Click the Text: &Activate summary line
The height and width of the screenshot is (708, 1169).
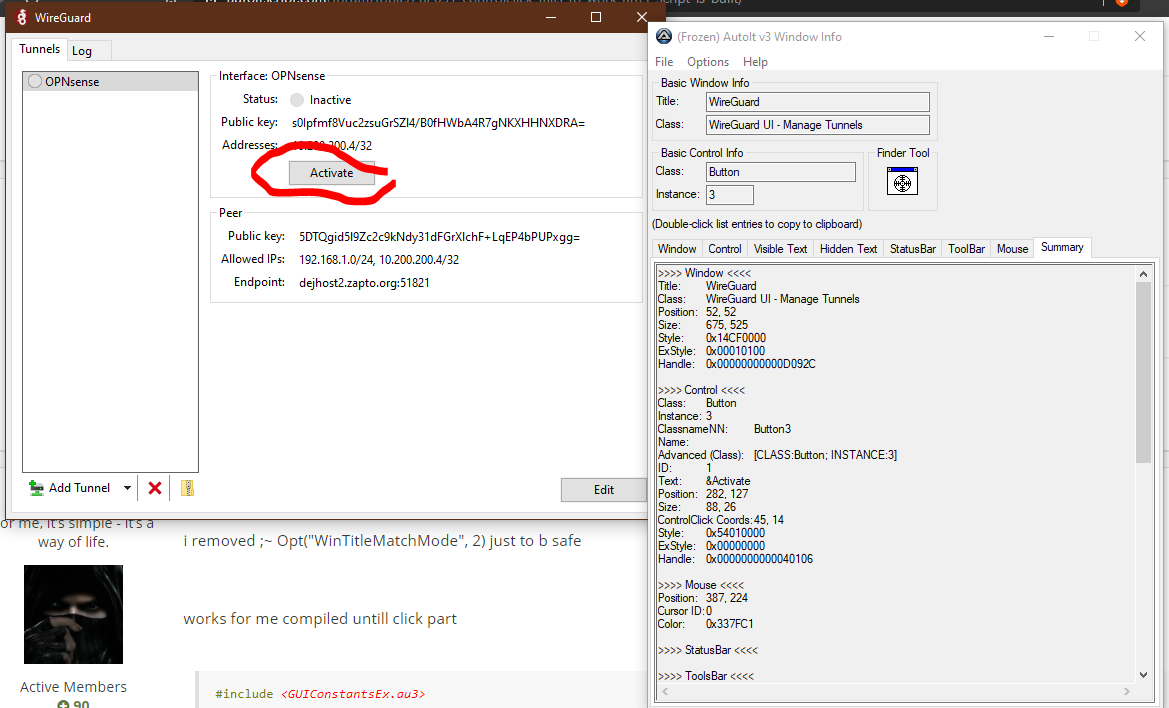point(704,481)
